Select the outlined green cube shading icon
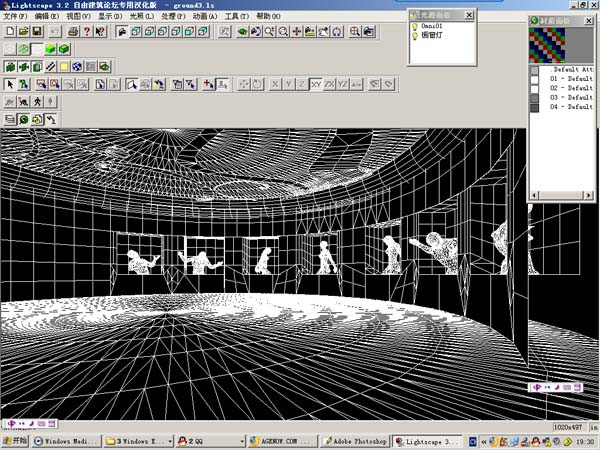 click(x=64, y=49)
